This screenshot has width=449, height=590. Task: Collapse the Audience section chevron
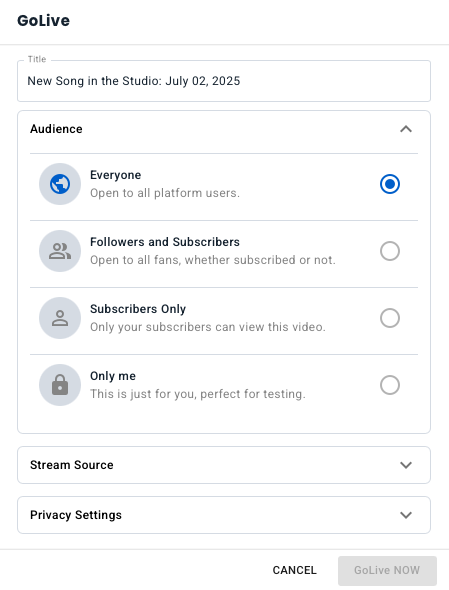tap(406, 129)
